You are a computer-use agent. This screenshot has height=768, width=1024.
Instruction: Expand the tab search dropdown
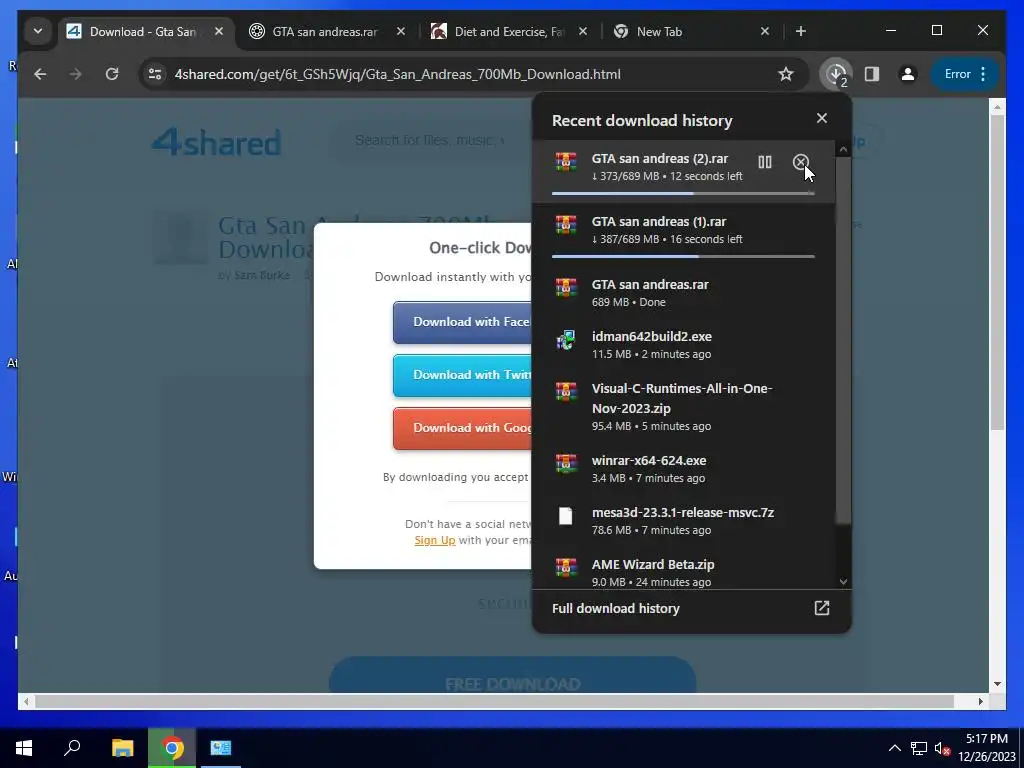[38, 31]
